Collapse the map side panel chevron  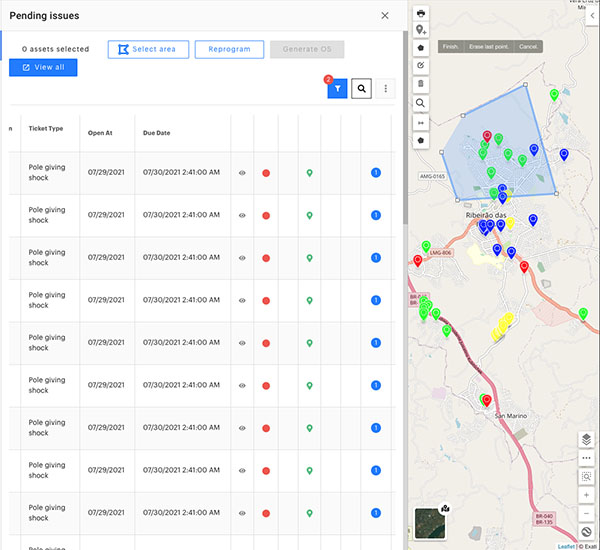tap(592, 16)
